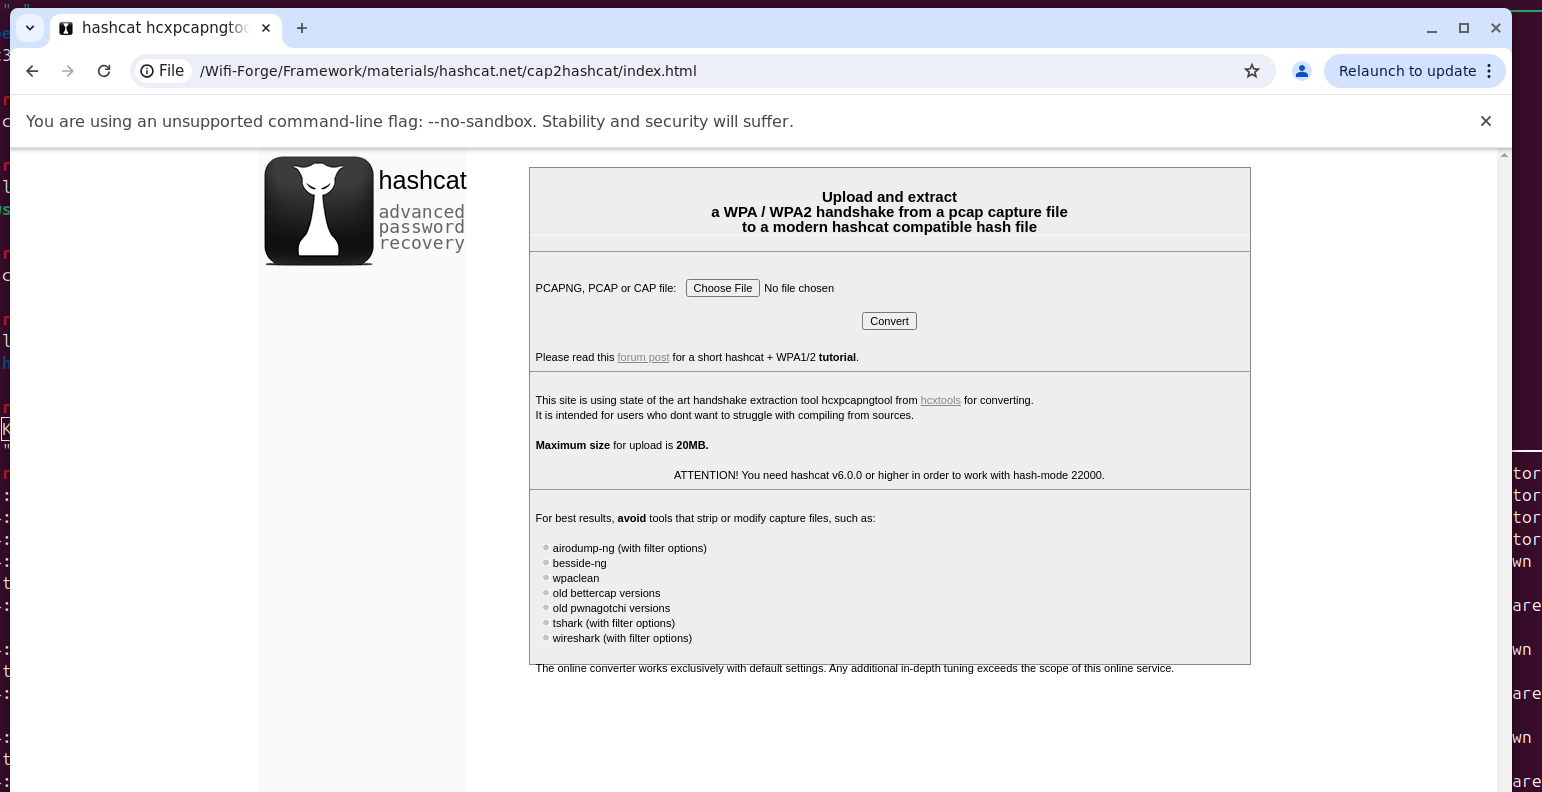Click the hashcat logo image
Screen dimensions: 1542x792
pyautogui.click(x=319, y=211)
